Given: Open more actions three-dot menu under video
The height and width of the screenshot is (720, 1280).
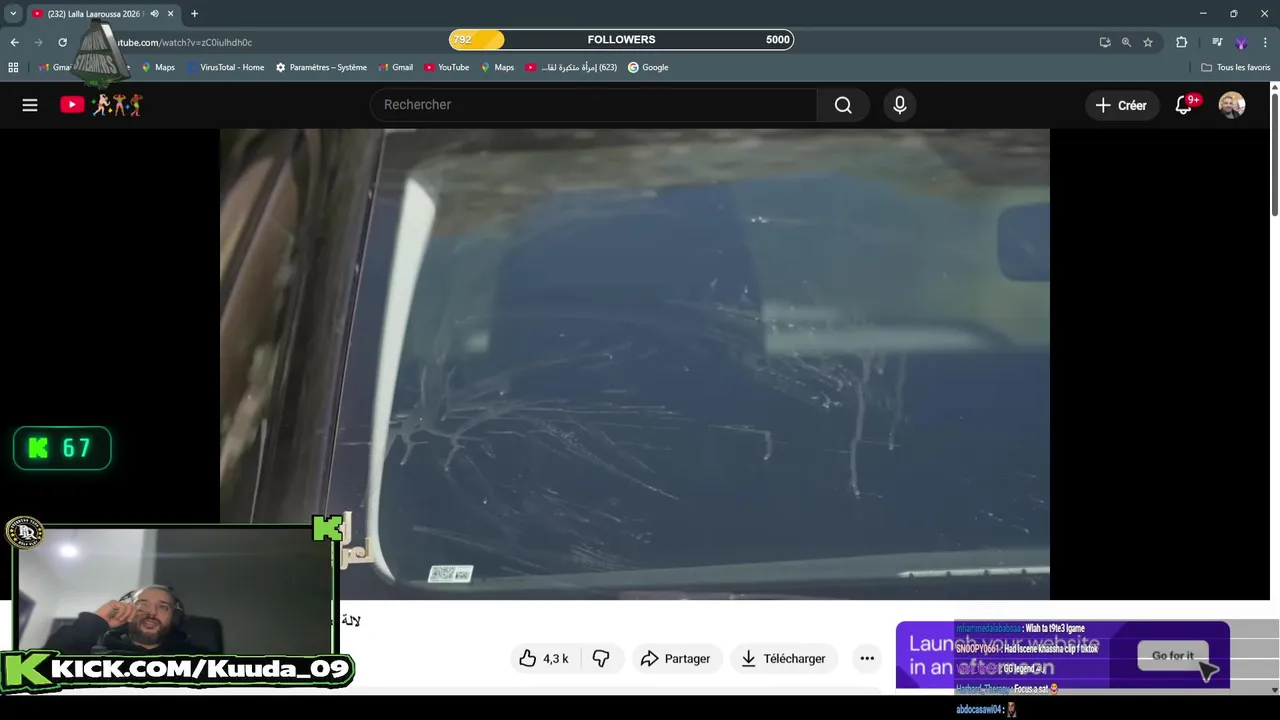Looking at the screenshot, I should click(867, 658).
